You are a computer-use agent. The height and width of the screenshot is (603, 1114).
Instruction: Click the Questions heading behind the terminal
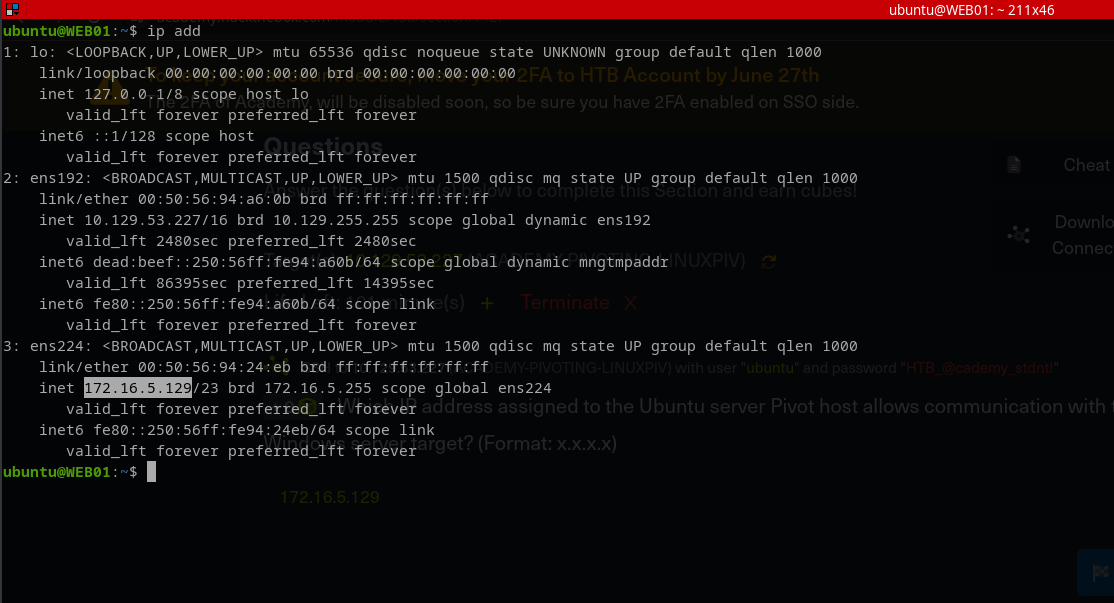coord(323,148)
